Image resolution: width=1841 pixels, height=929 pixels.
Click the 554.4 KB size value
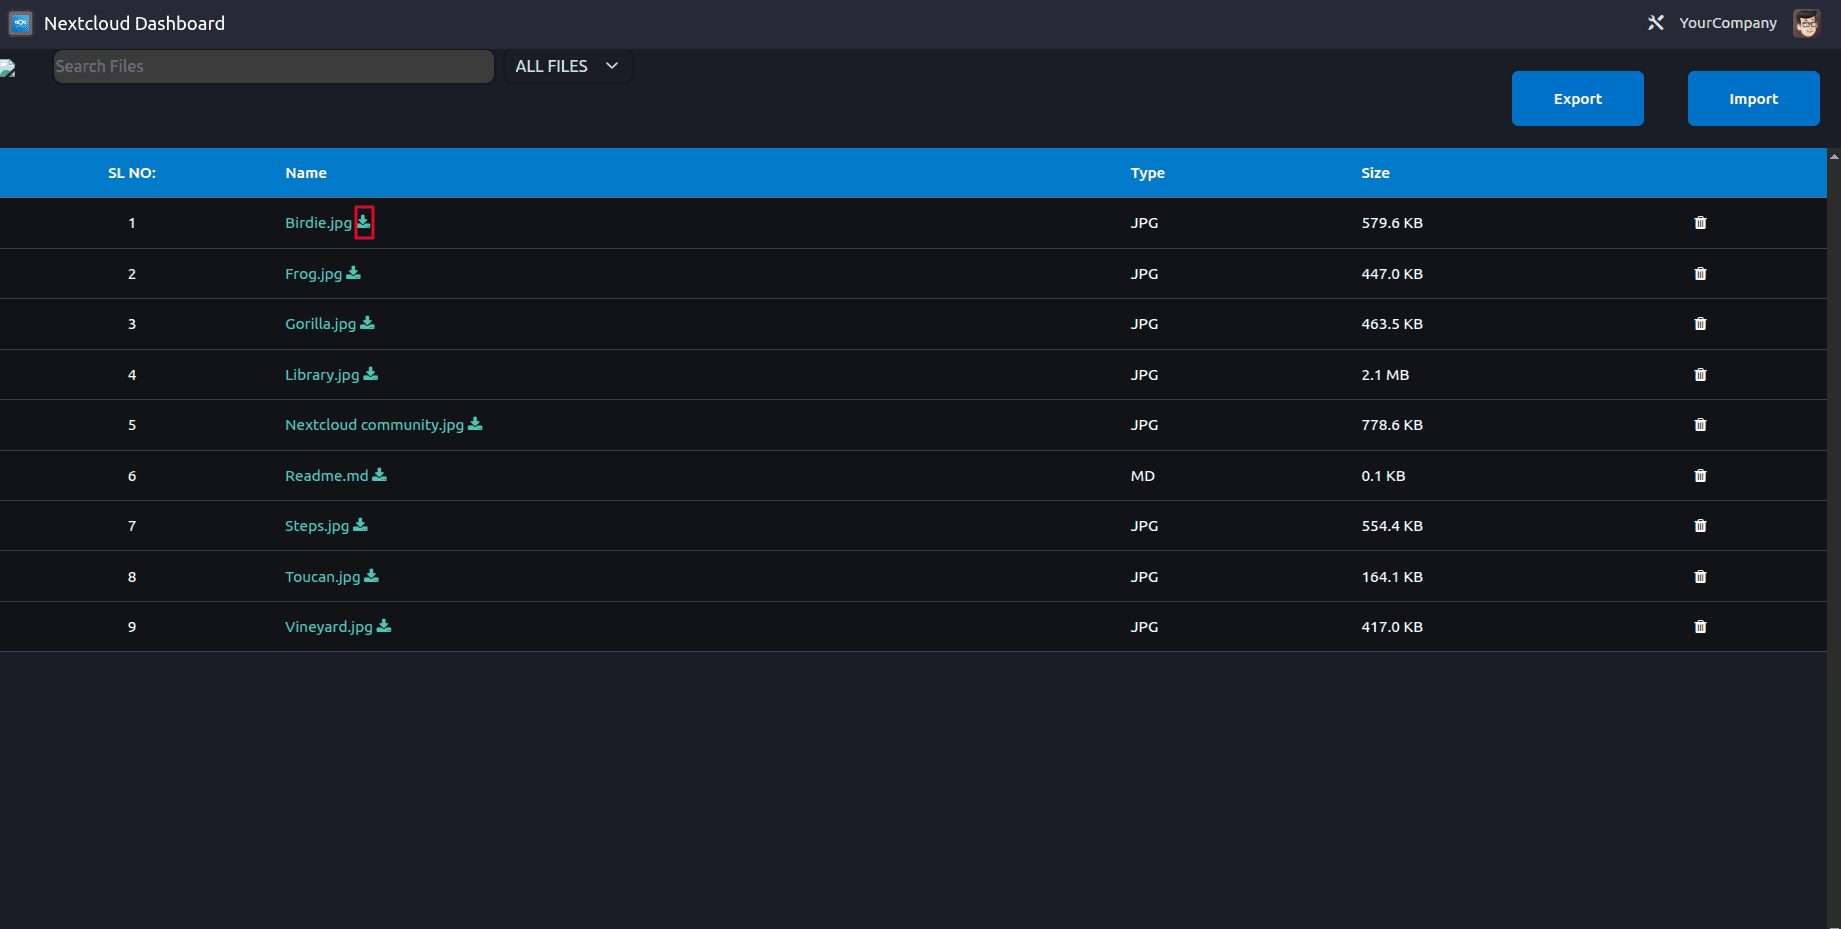coord(1391,526)
